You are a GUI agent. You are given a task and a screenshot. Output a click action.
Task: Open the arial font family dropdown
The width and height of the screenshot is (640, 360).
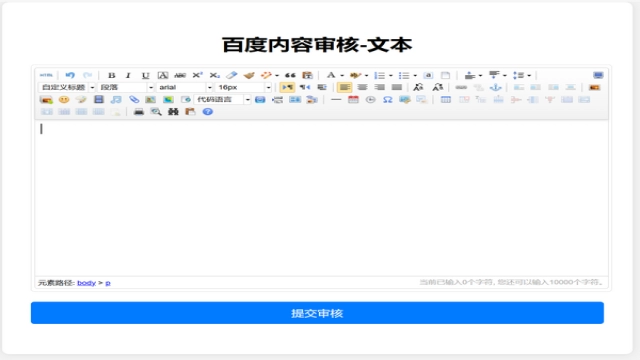point(185,87)
